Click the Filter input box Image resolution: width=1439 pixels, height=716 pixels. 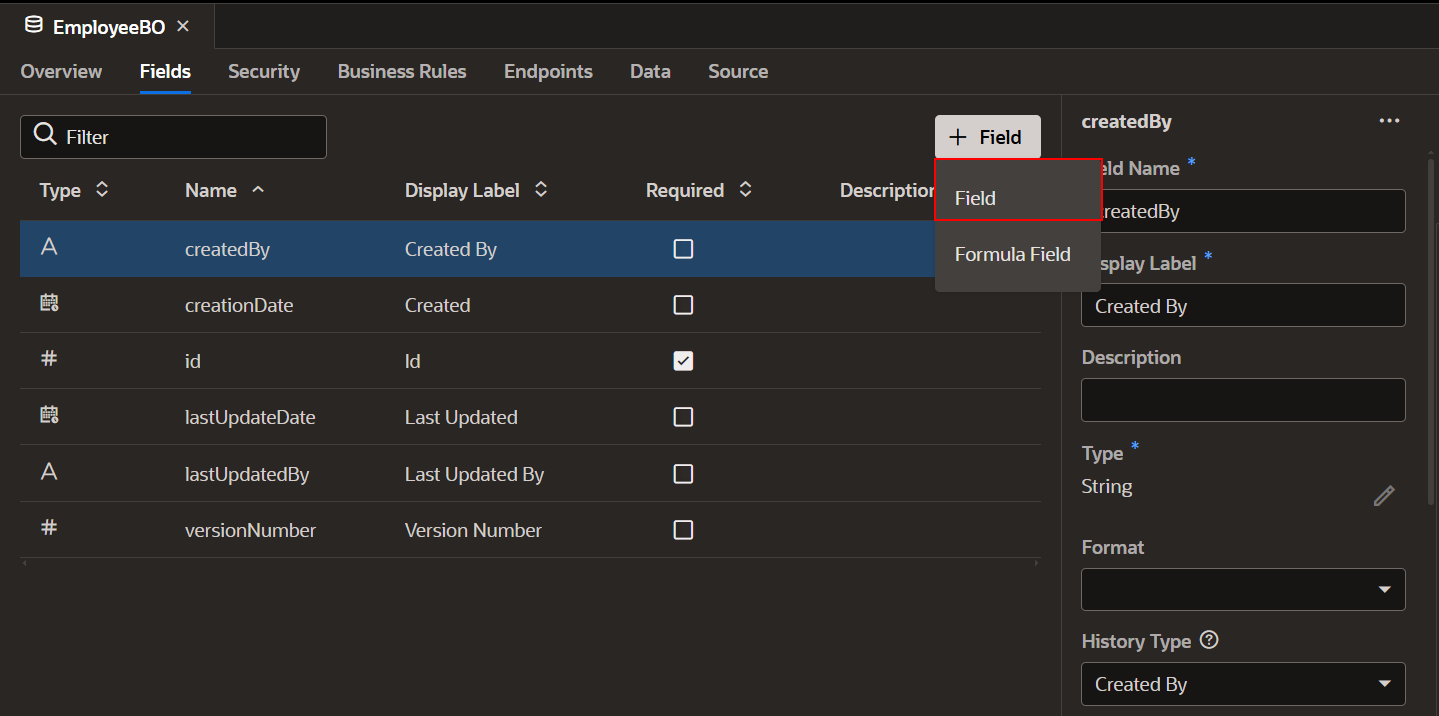point(173,137)
